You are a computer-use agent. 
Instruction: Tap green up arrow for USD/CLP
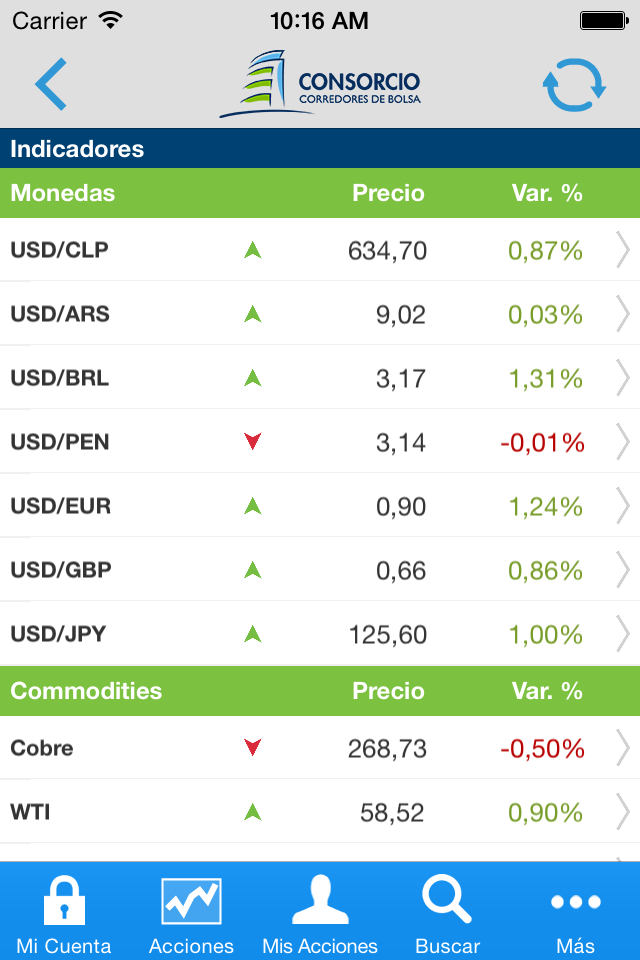(x=253, y=250)
